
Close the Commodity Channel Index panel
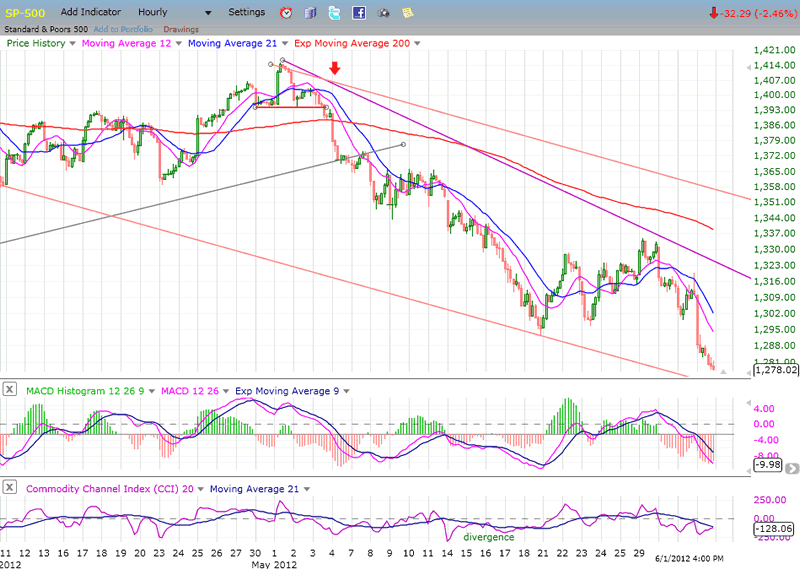point(9,486)
